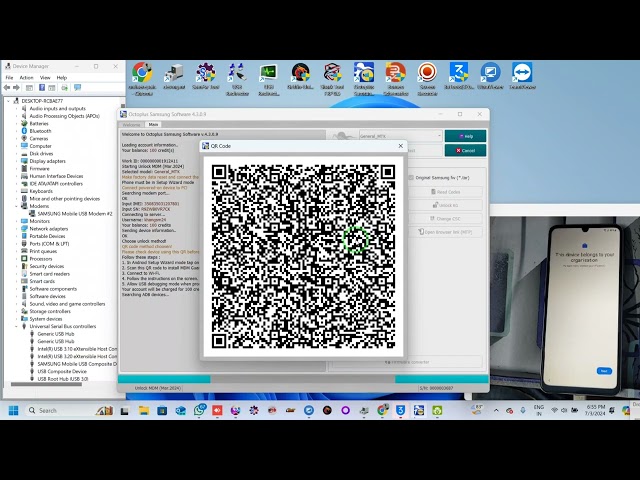Open File menu in Device Manager
The image size is (640, 480).
coord(9,78)
